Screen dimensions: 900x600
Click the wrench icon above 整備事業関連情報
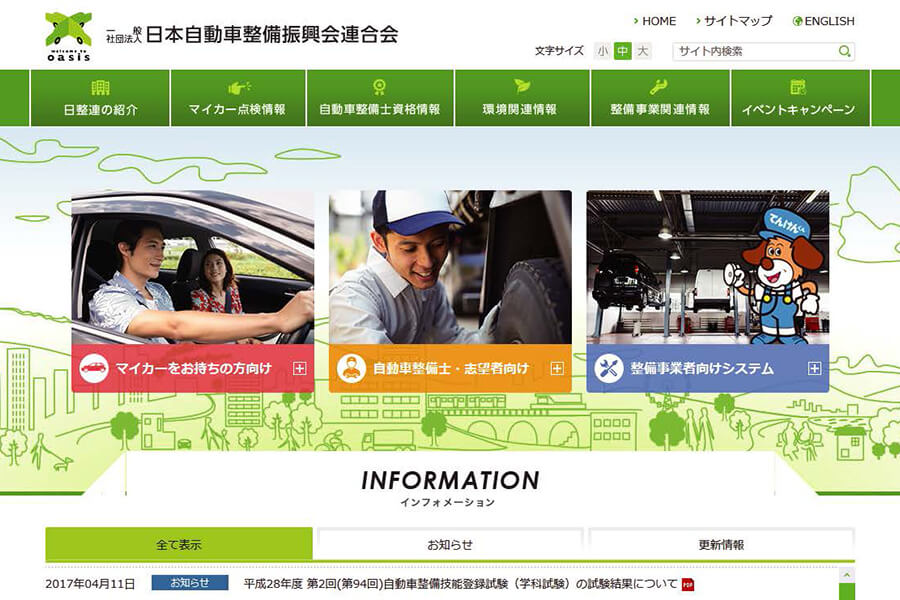point(658,87)
